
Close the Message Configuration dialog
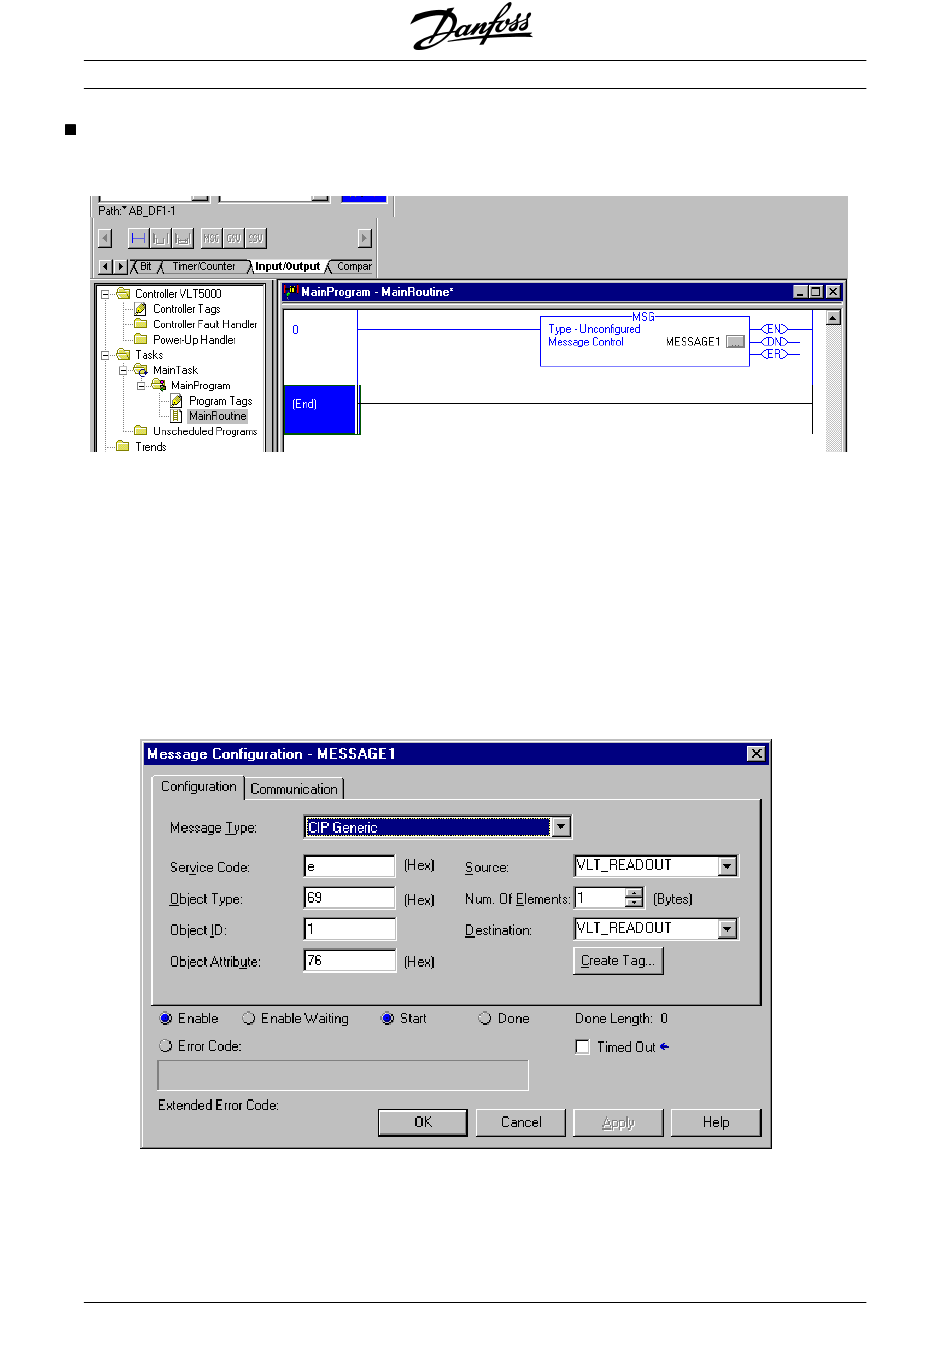[756, 753]
